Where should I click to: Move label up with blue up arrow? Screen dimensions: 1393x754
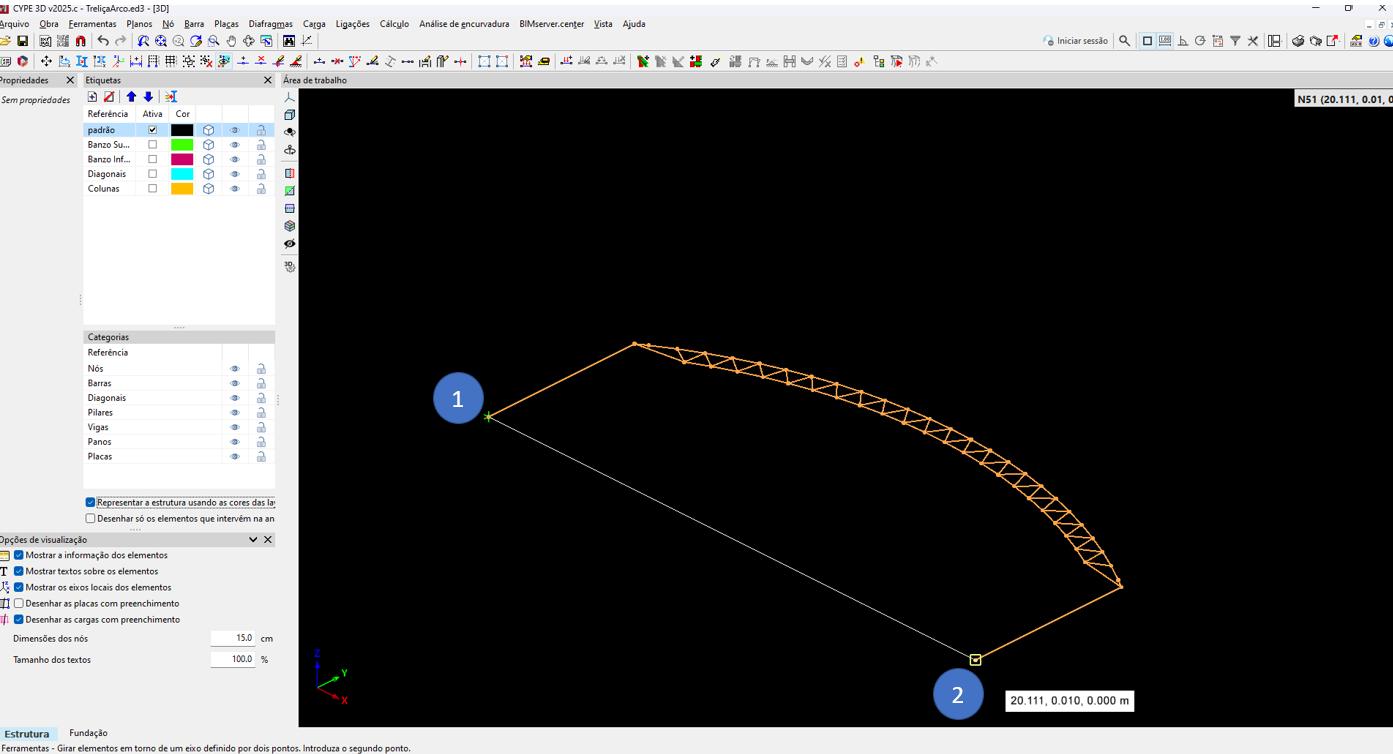point(131,97)
